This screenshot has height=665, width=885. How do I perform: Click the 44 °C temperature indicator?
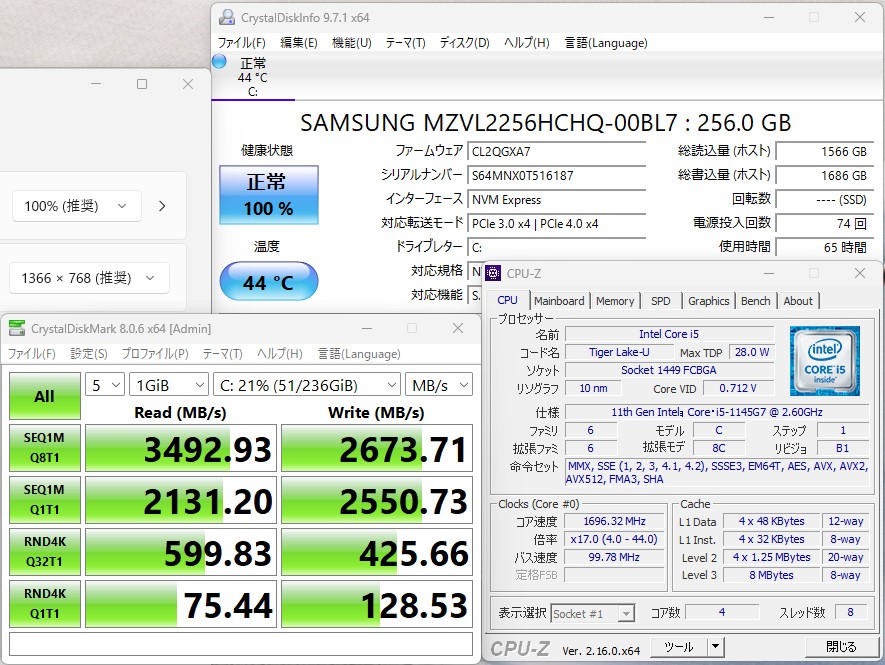[268, 283]
